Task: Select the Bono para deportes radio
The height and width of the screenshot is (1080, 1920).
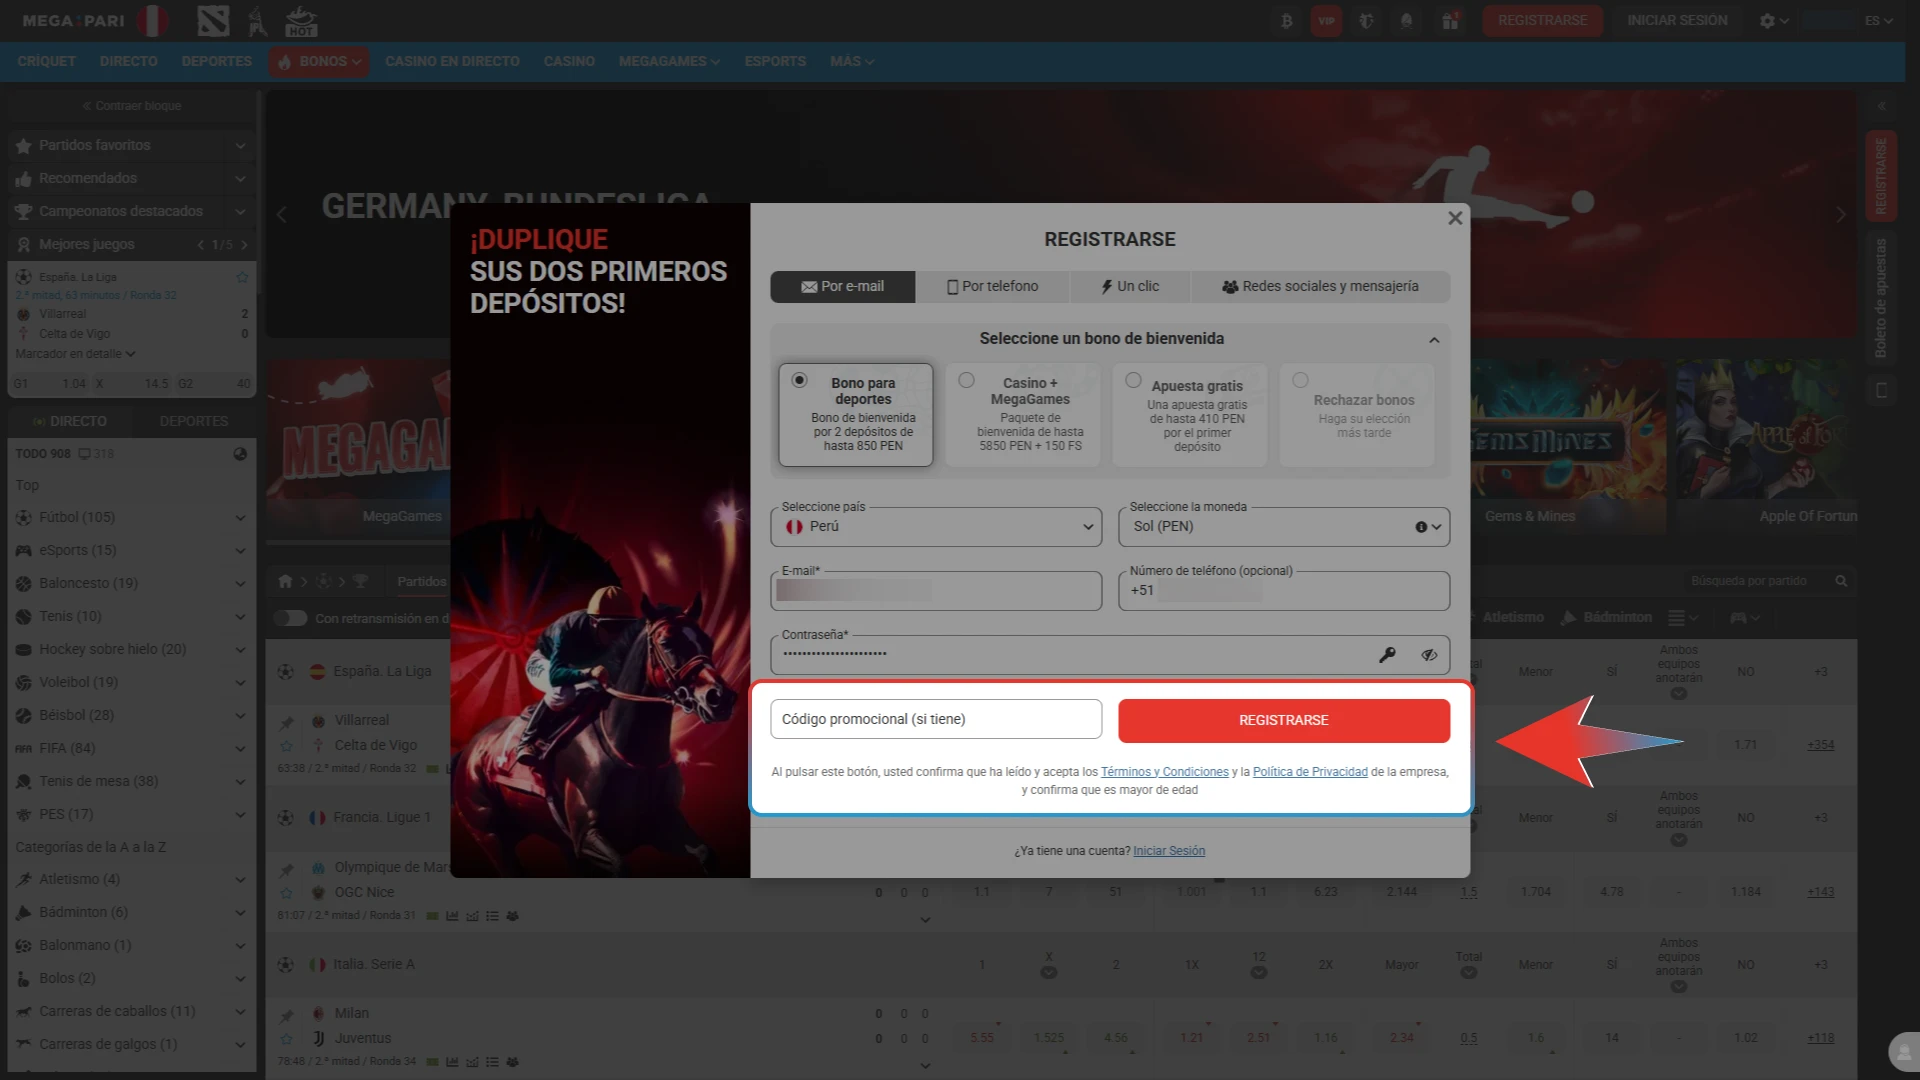Action: (799, 380)
